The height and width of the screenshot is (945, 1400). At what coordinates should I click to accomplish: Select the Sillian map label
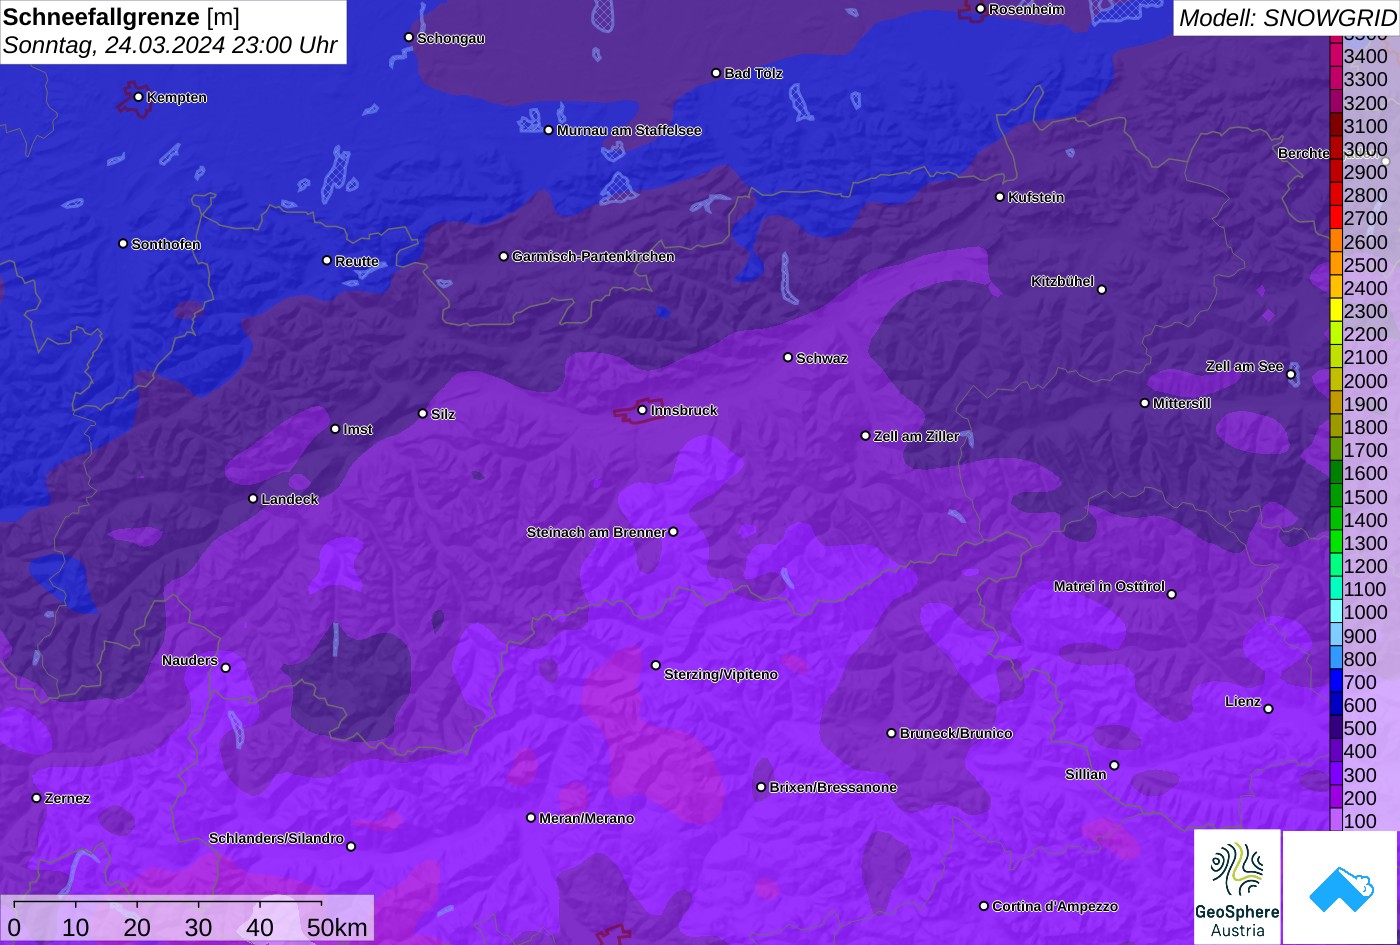click(x=1086, y=774)
